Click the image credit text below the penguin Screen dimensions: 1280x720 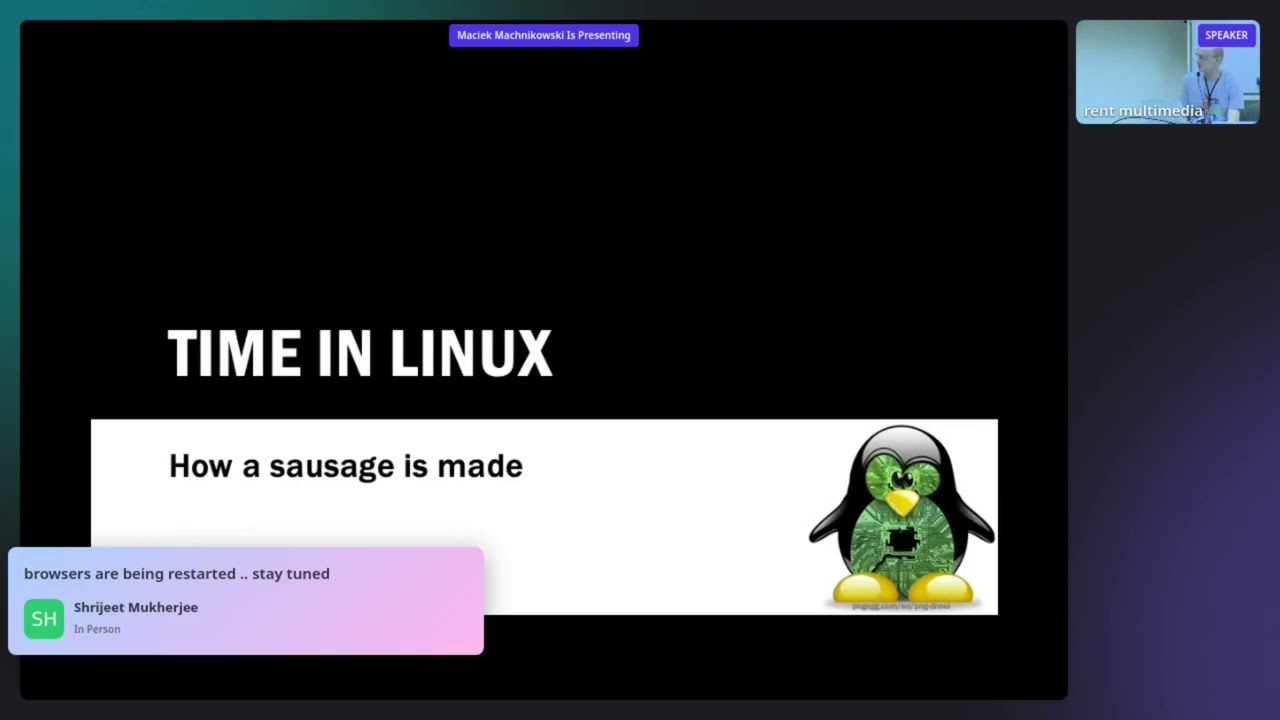[901, 606]
